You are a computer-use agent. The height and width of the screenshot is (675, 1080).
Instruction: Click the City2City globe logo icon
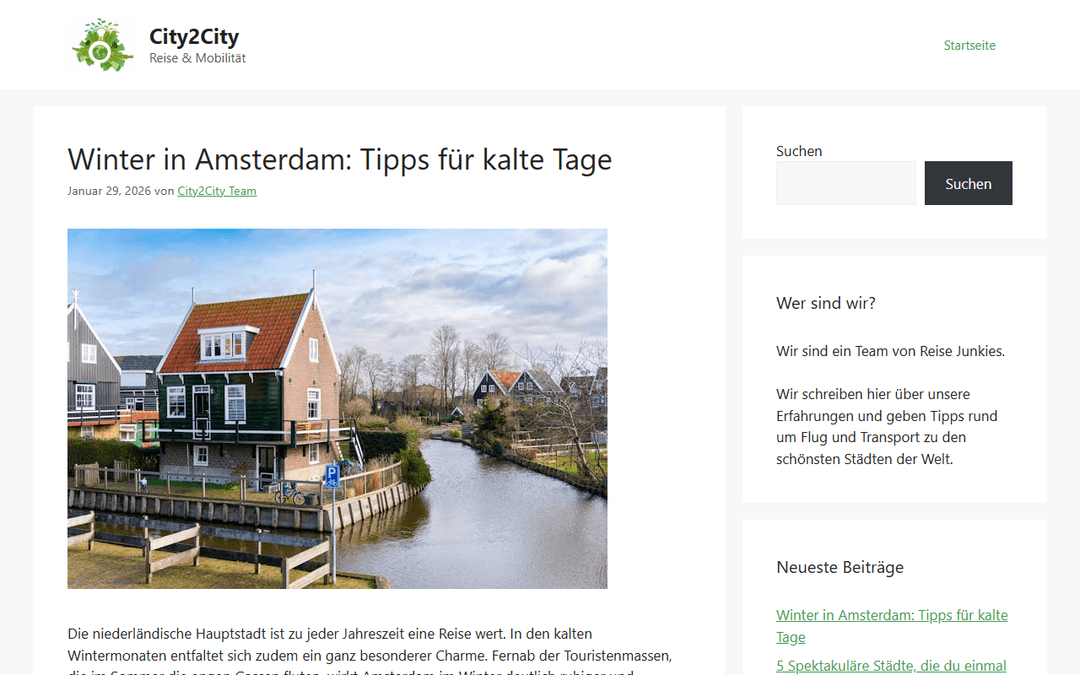pos(103,45)
